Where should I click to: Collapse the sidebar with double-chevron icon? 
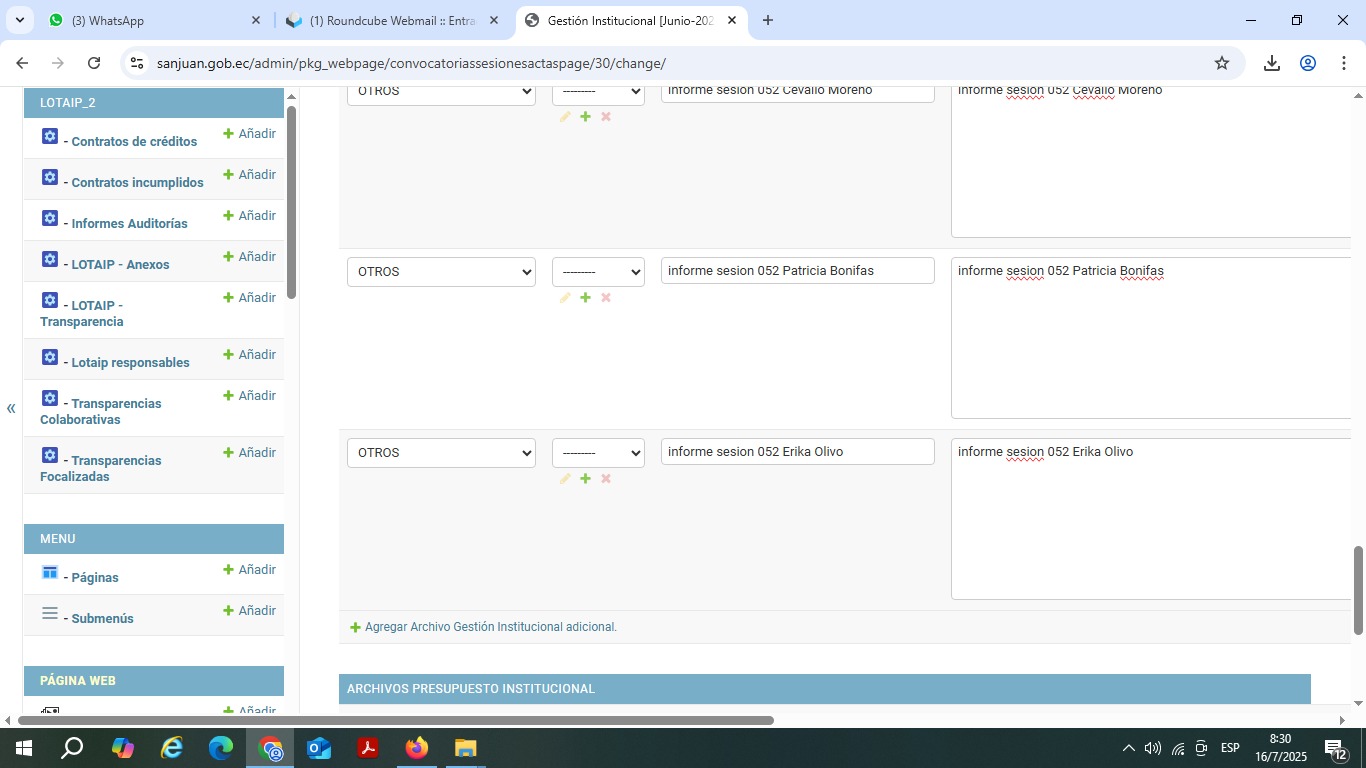pyautogui.click(x=11, y=408)
